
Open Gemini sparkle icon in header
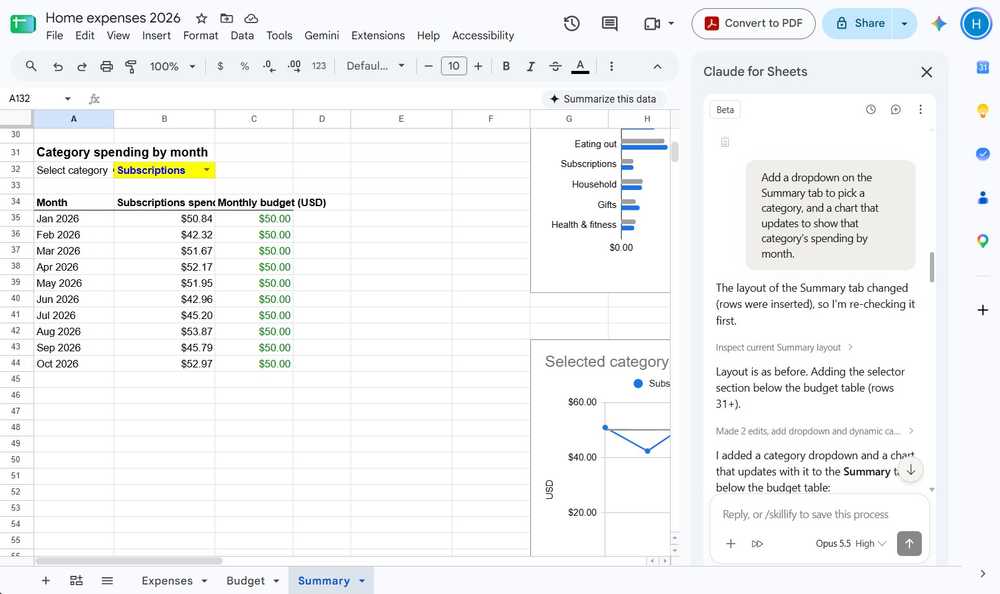[x=938, y=24]
